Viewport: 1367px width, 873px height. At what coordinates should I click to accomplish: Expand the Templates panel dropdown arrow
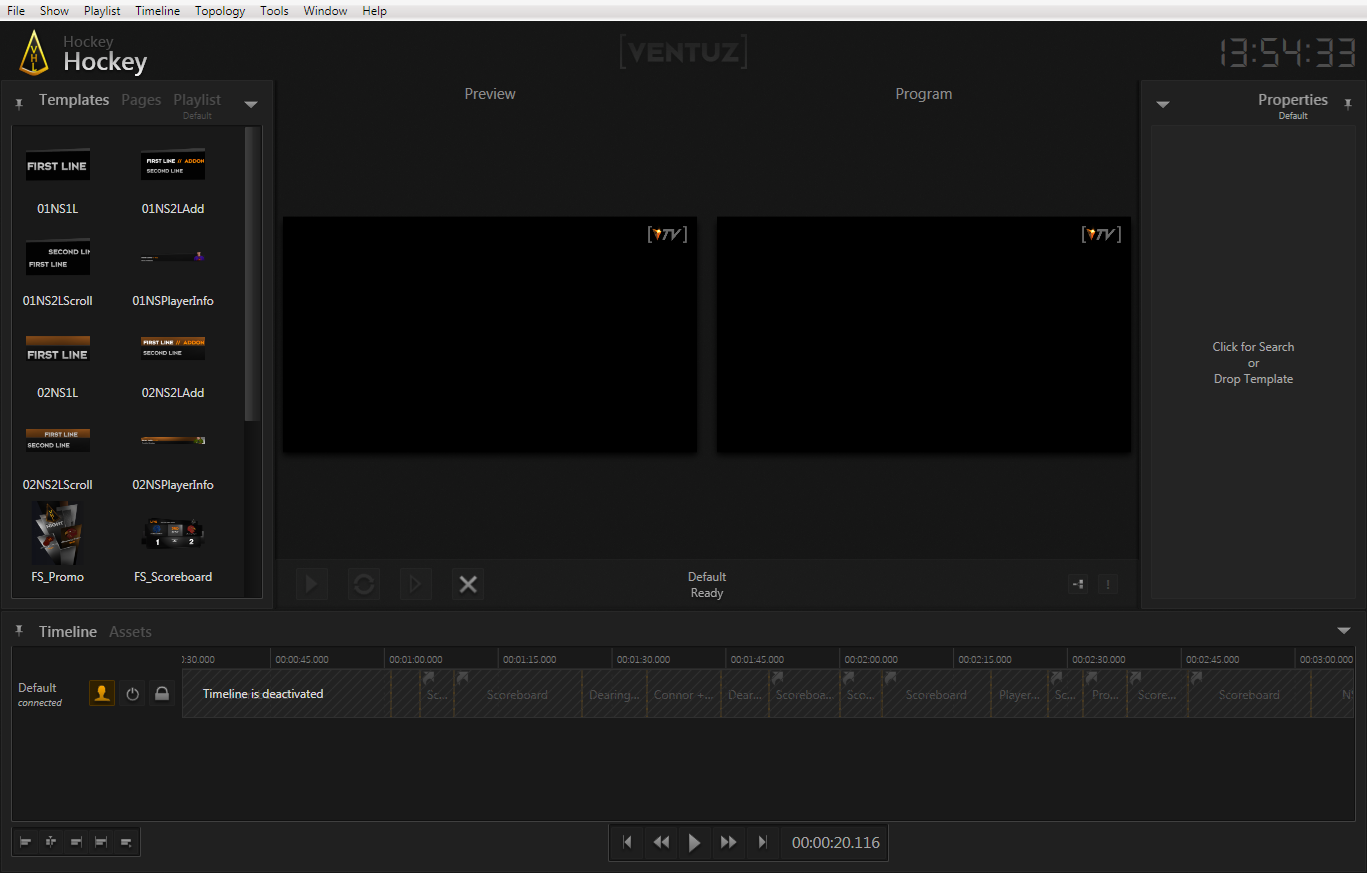coord(251,104)
